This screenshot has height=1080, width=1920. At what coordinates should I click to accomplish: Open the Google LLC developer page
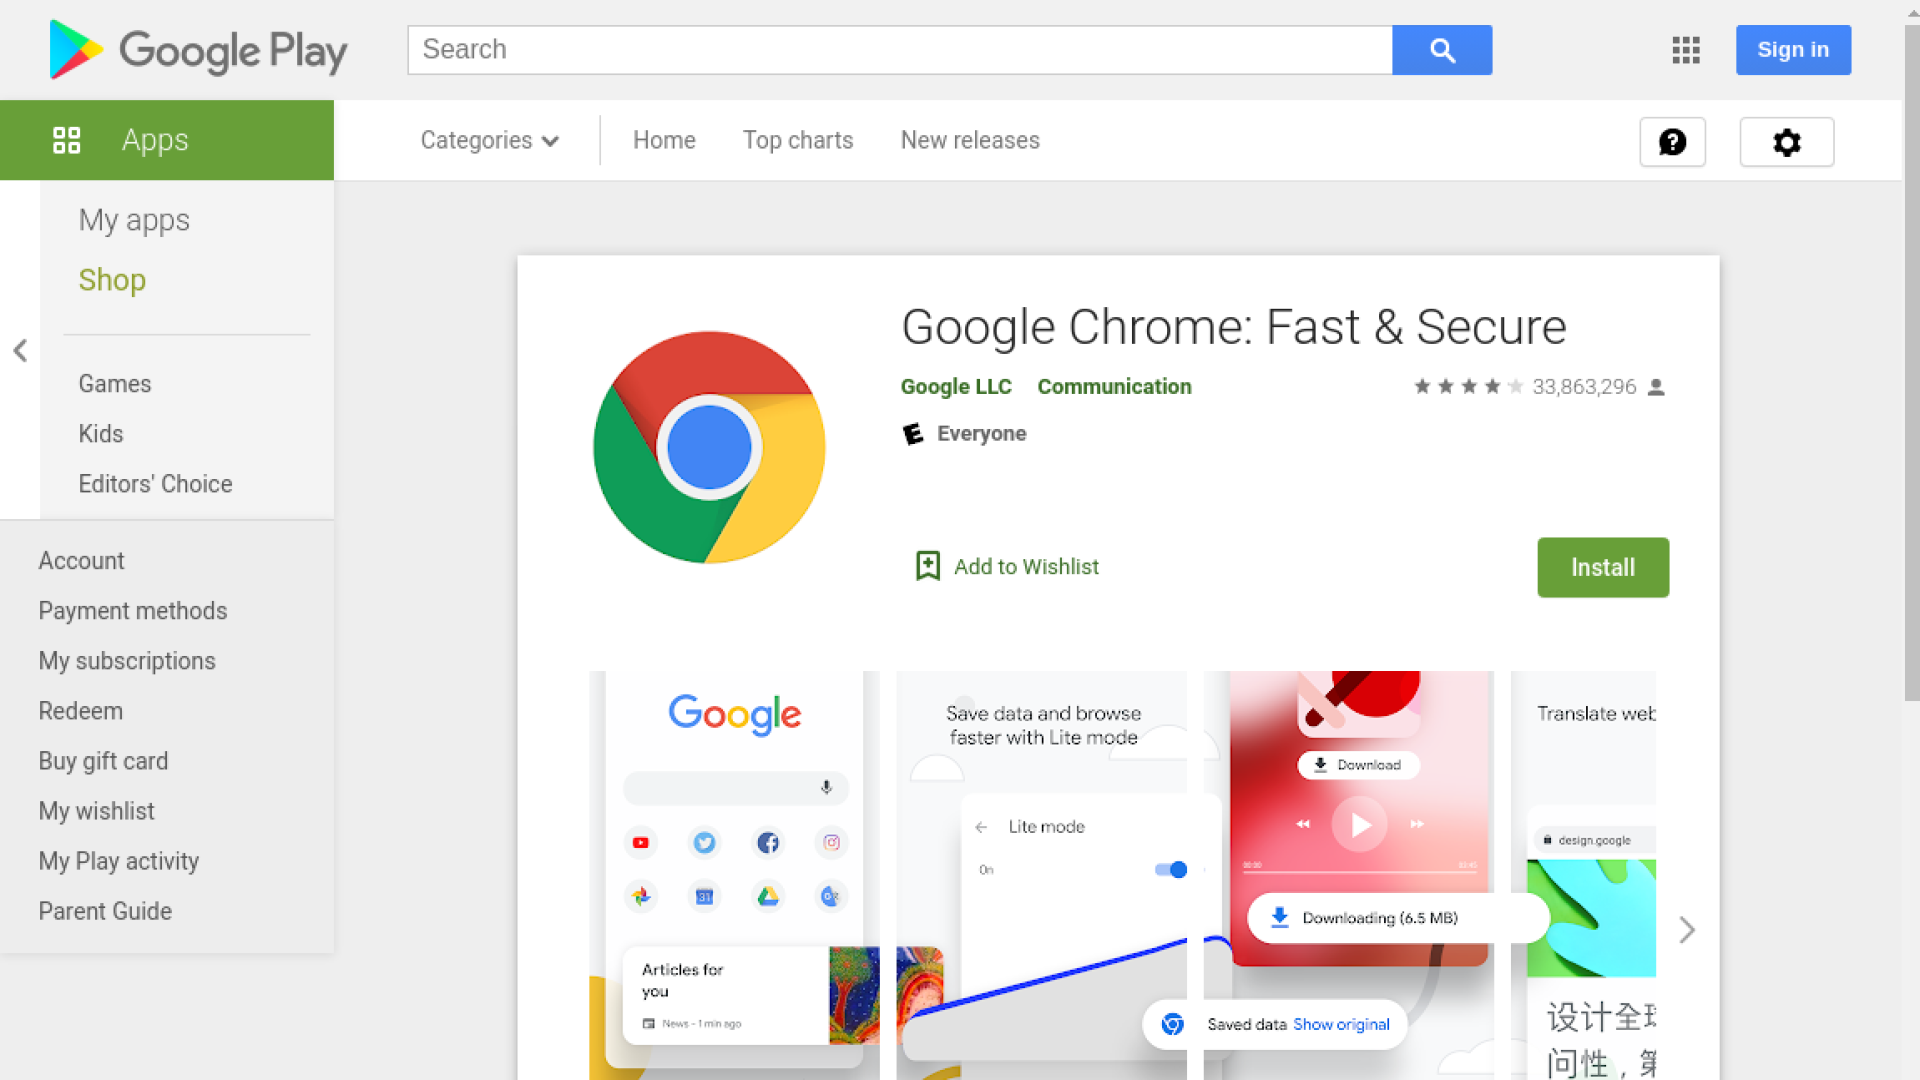[x=955, y=387]
